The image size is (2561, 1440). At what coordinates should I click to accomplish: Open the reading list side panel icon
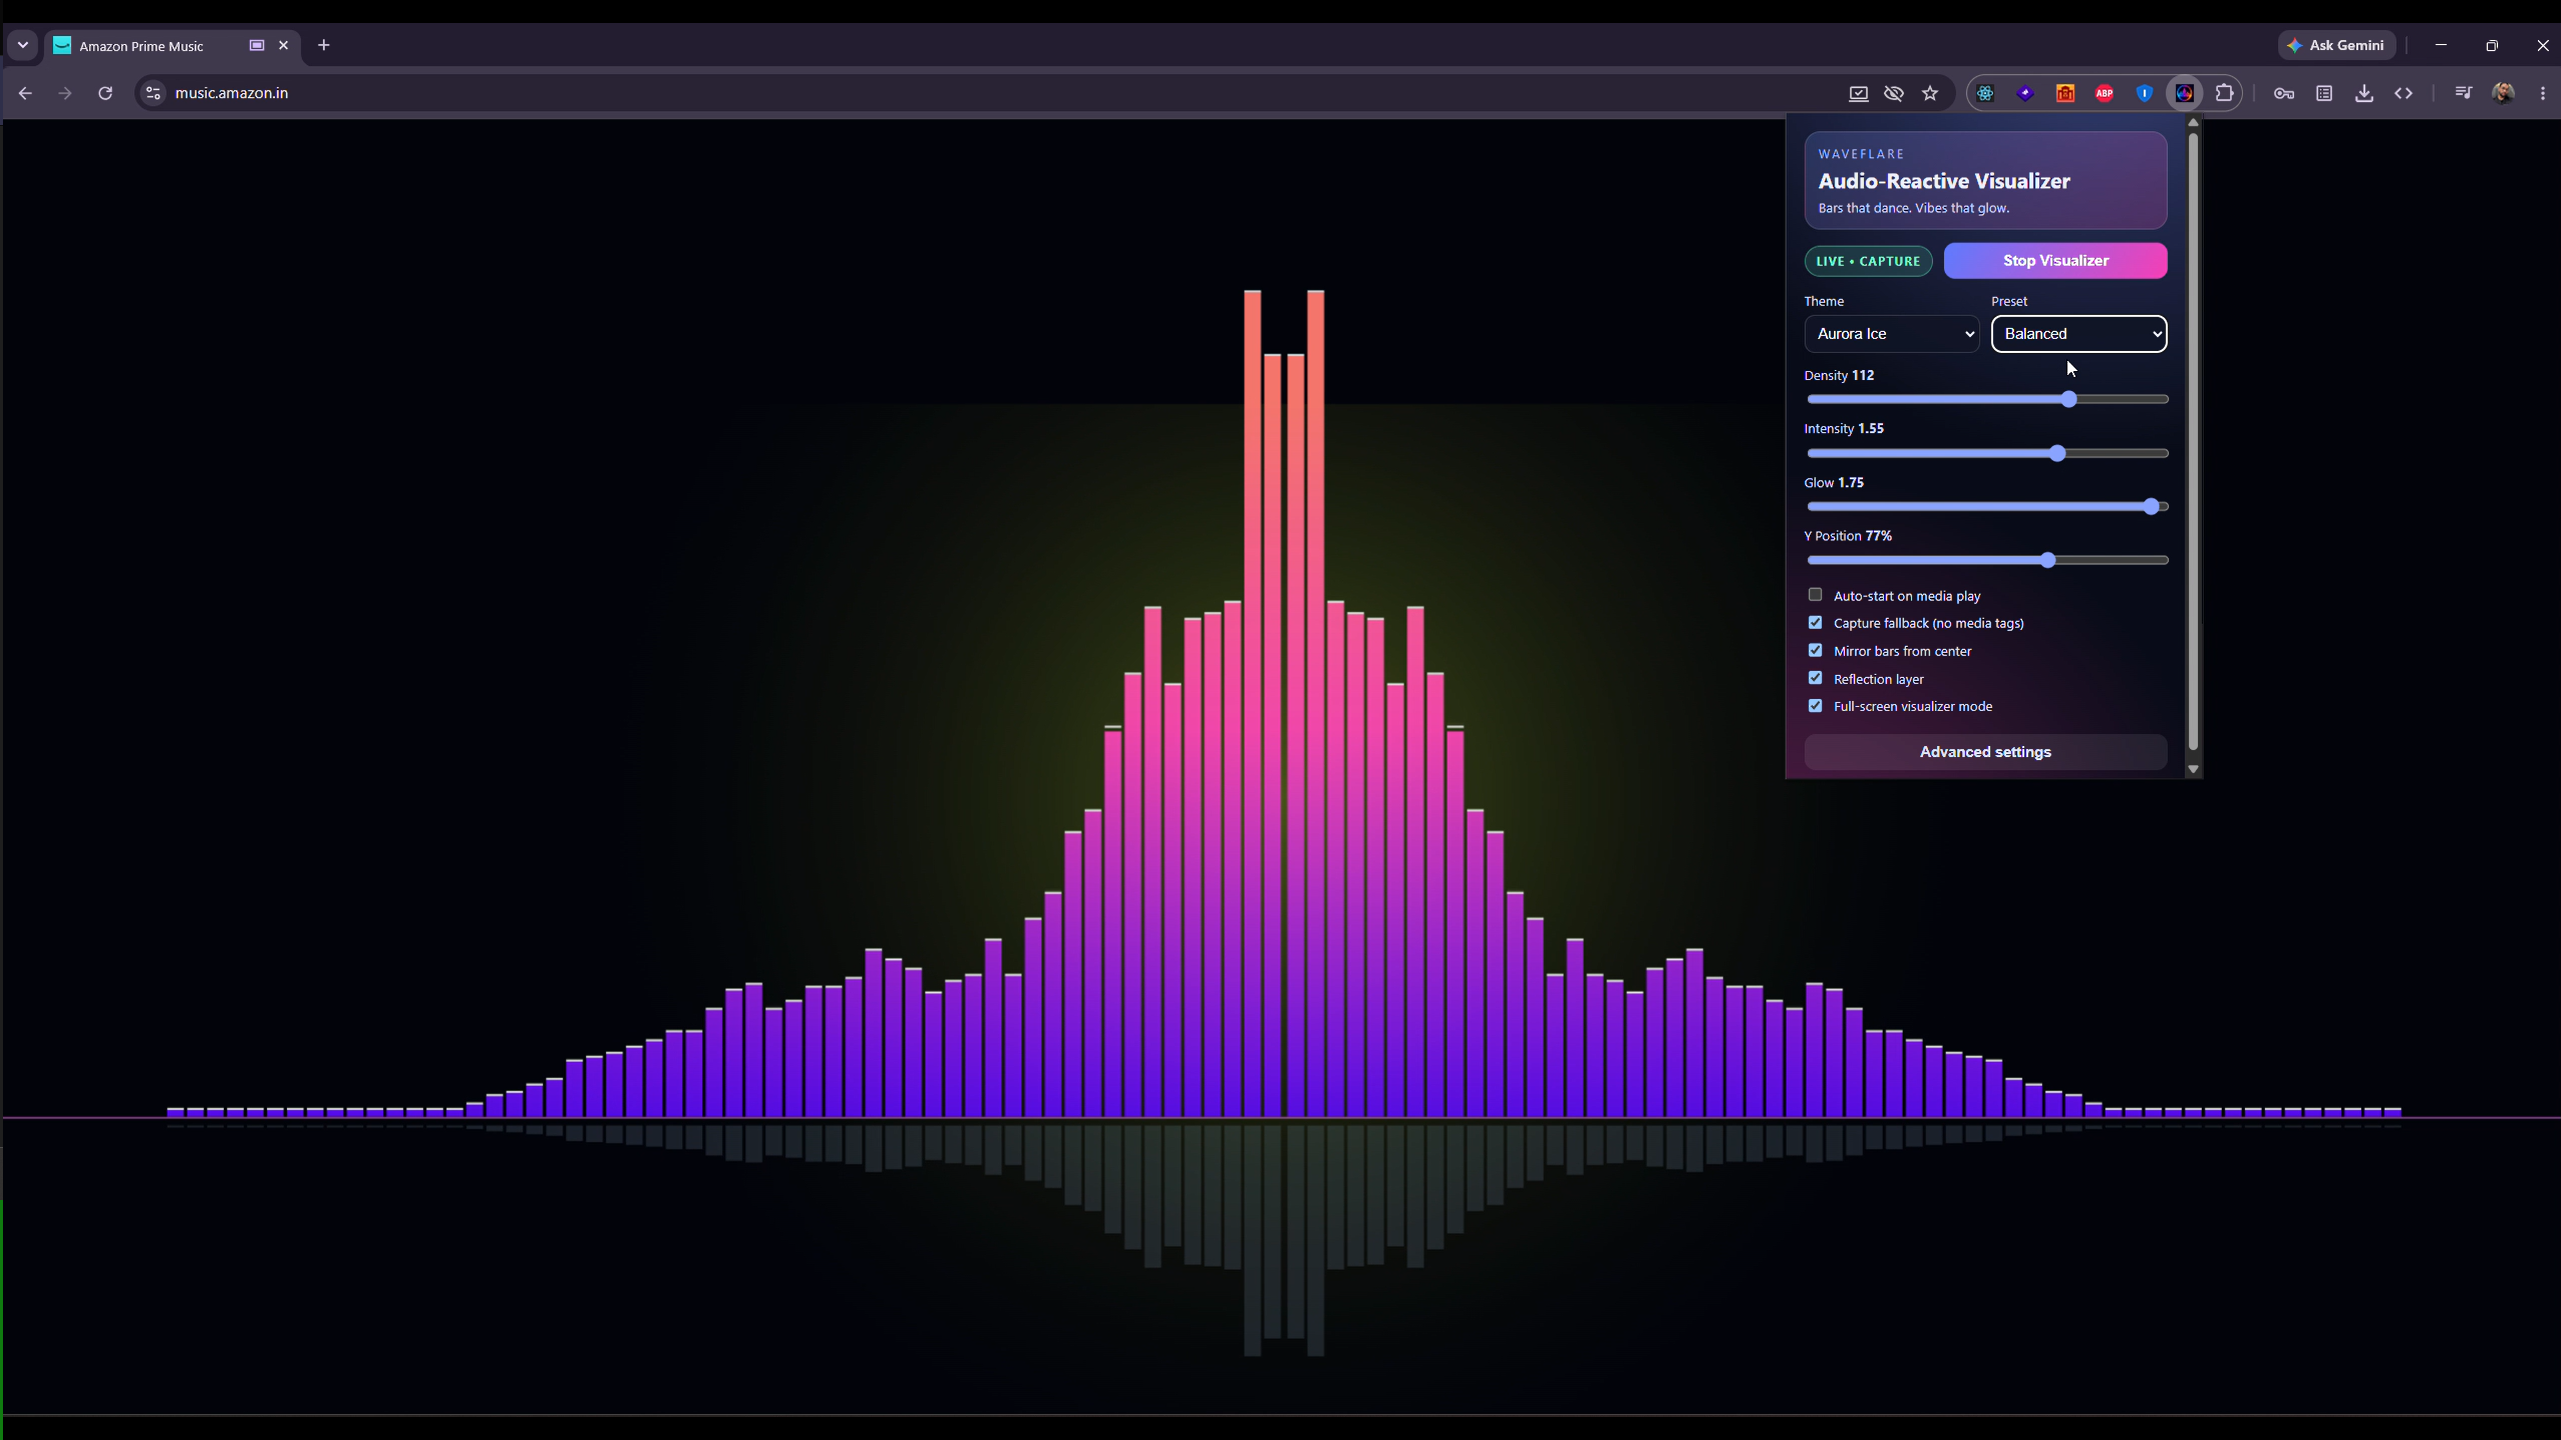coord(2324,93)
